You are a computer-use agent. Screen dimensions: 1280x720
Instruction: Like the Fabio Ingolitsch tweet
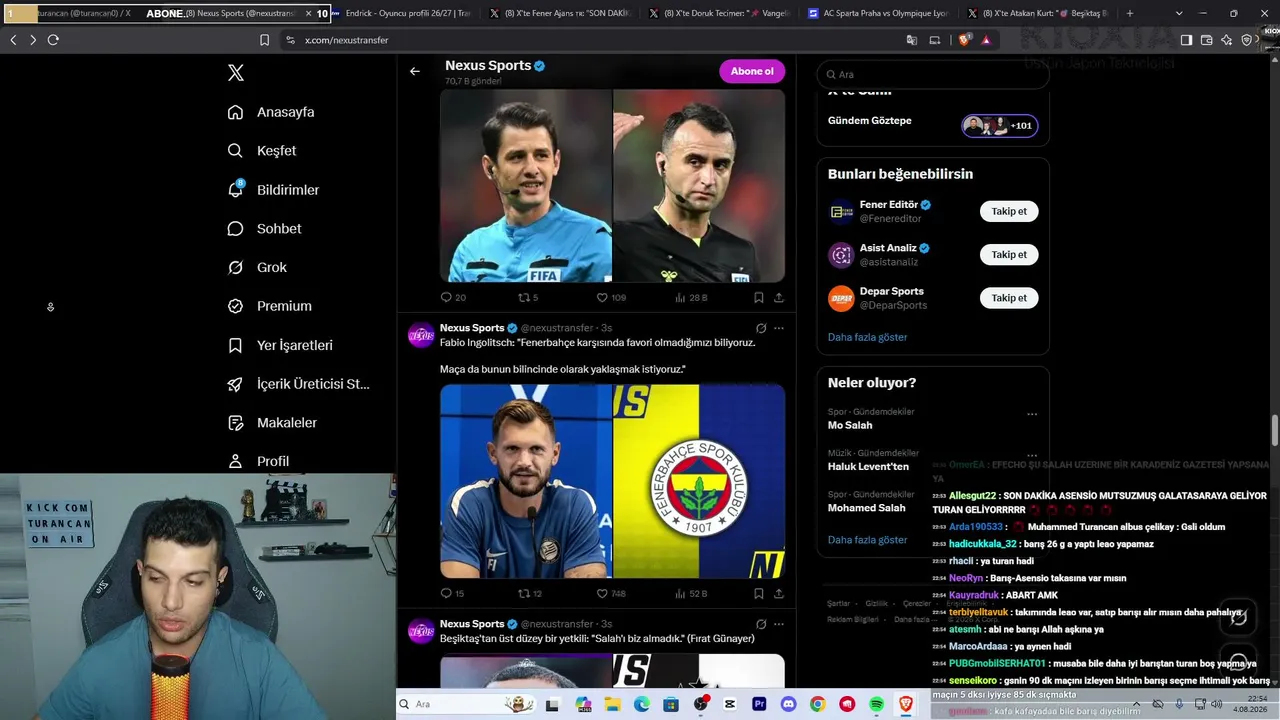tap(611, 593)
